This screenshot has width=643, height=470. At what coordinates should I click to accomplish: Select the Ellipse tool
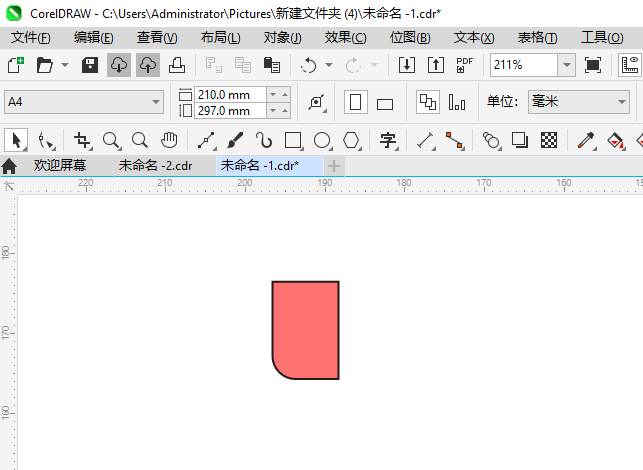(x=322, y=140)
